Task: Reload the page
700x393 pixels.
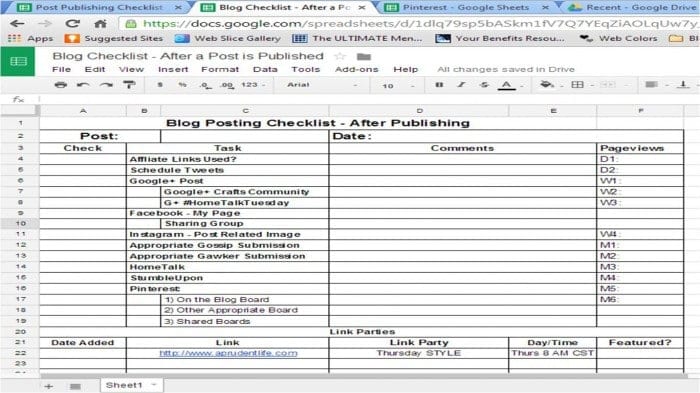Action: (x=72, y=23)
